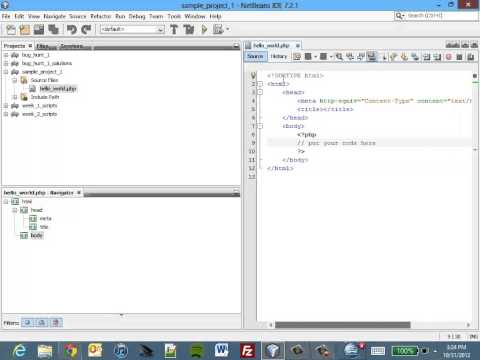
Task: Click the Debug Project toolbar icon
Action: click(218, 29)
